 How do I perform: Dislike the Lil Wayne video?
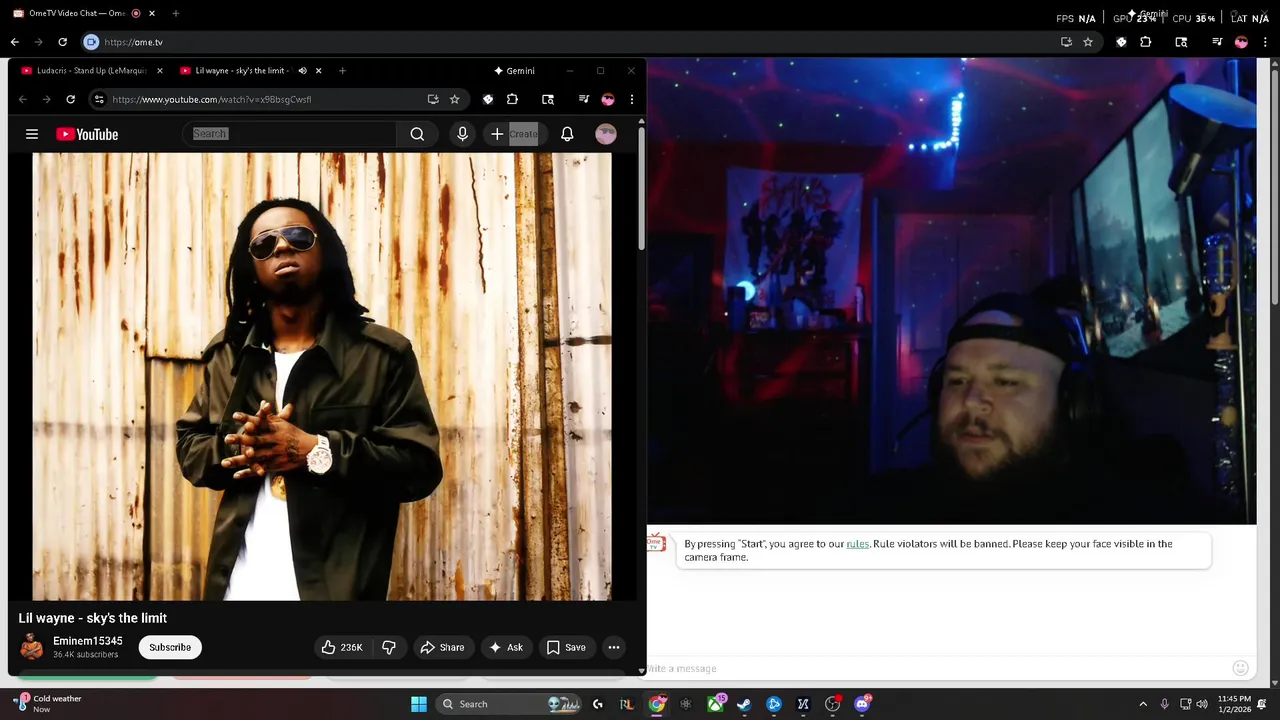[389, 647]
